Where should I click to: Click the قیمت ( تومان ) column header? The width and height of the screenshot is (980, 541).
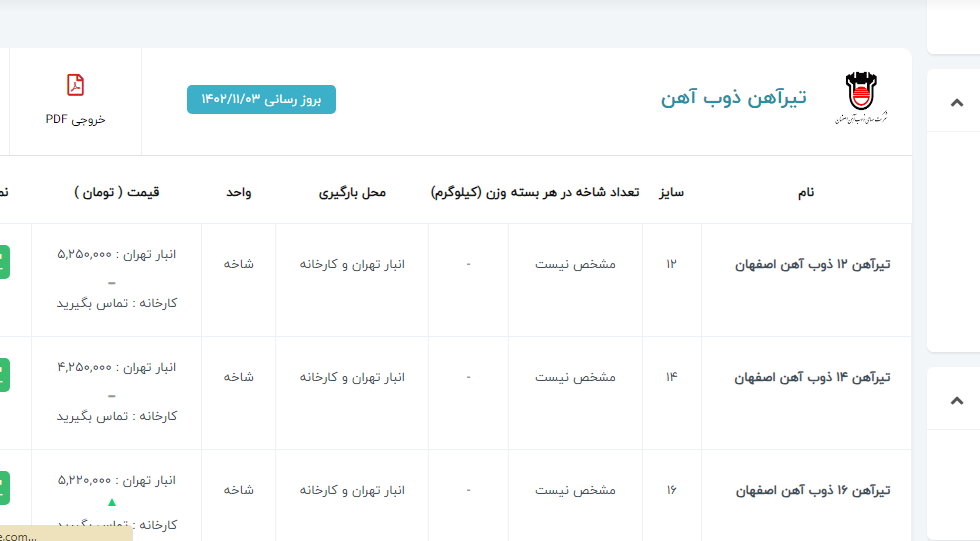(116, 192)
